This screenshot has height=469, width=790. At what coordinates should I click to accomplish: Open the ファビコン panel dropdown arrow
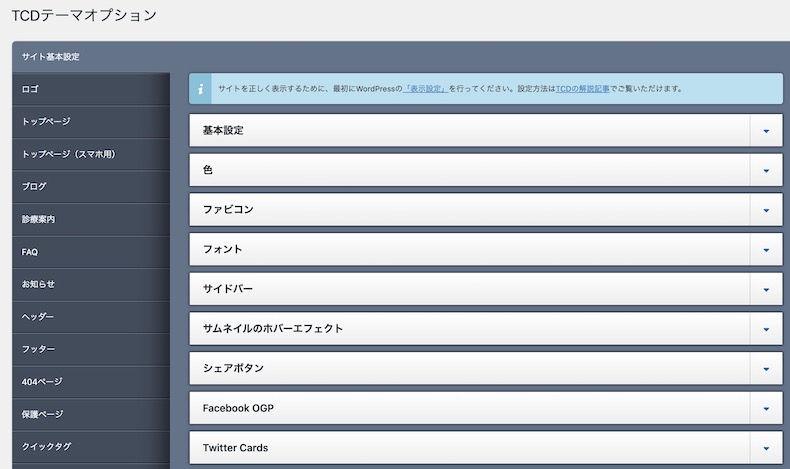pos(766,210)
